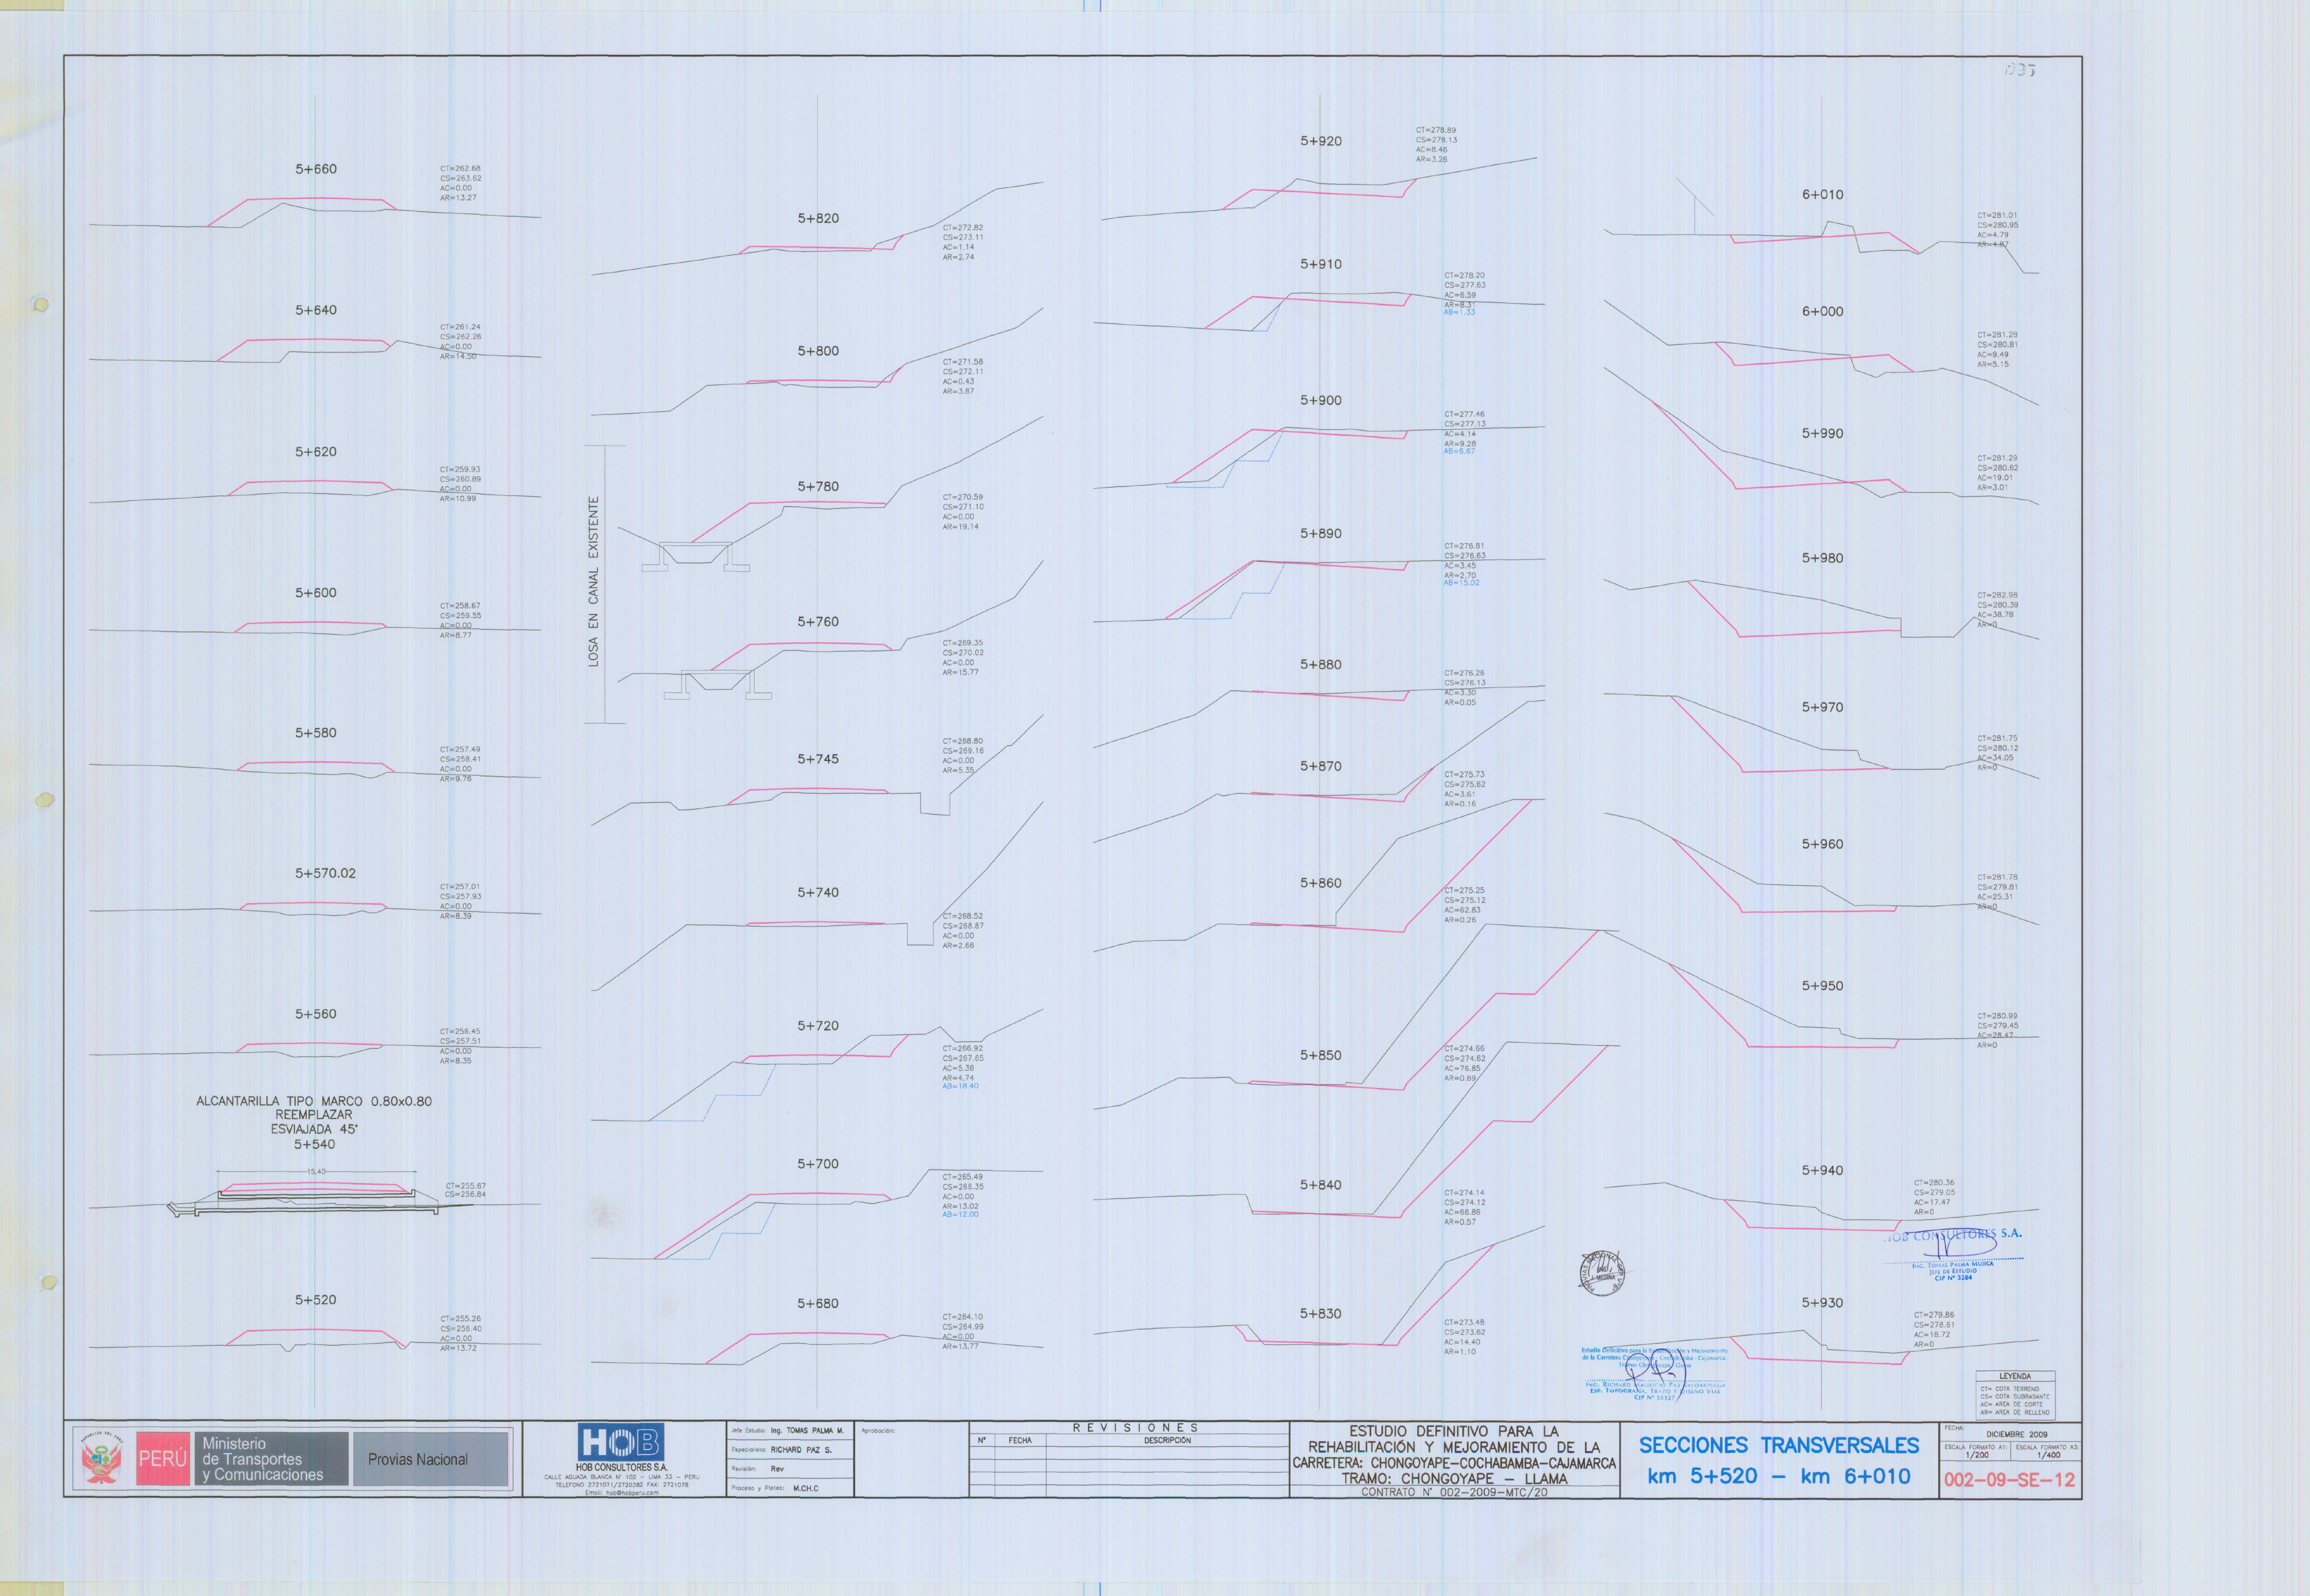The width and height of the screenshot is (2310, 1596).
Task: Click station label '5+950'
Action: [x=1823, y=986]
